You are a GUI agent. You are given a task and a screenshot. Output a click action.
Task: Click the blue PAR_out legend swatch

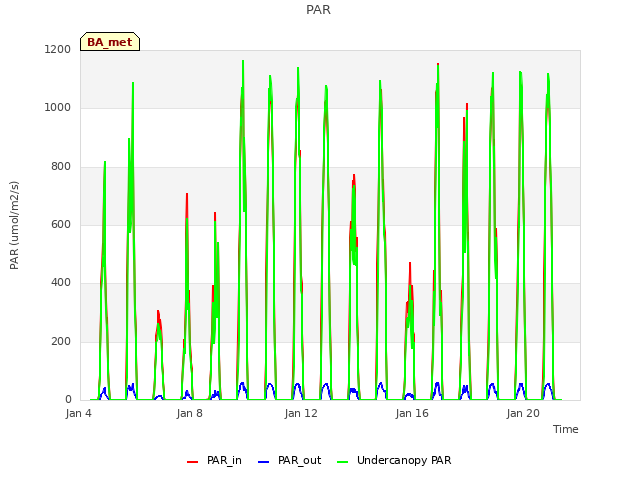[x=264, y=462]
